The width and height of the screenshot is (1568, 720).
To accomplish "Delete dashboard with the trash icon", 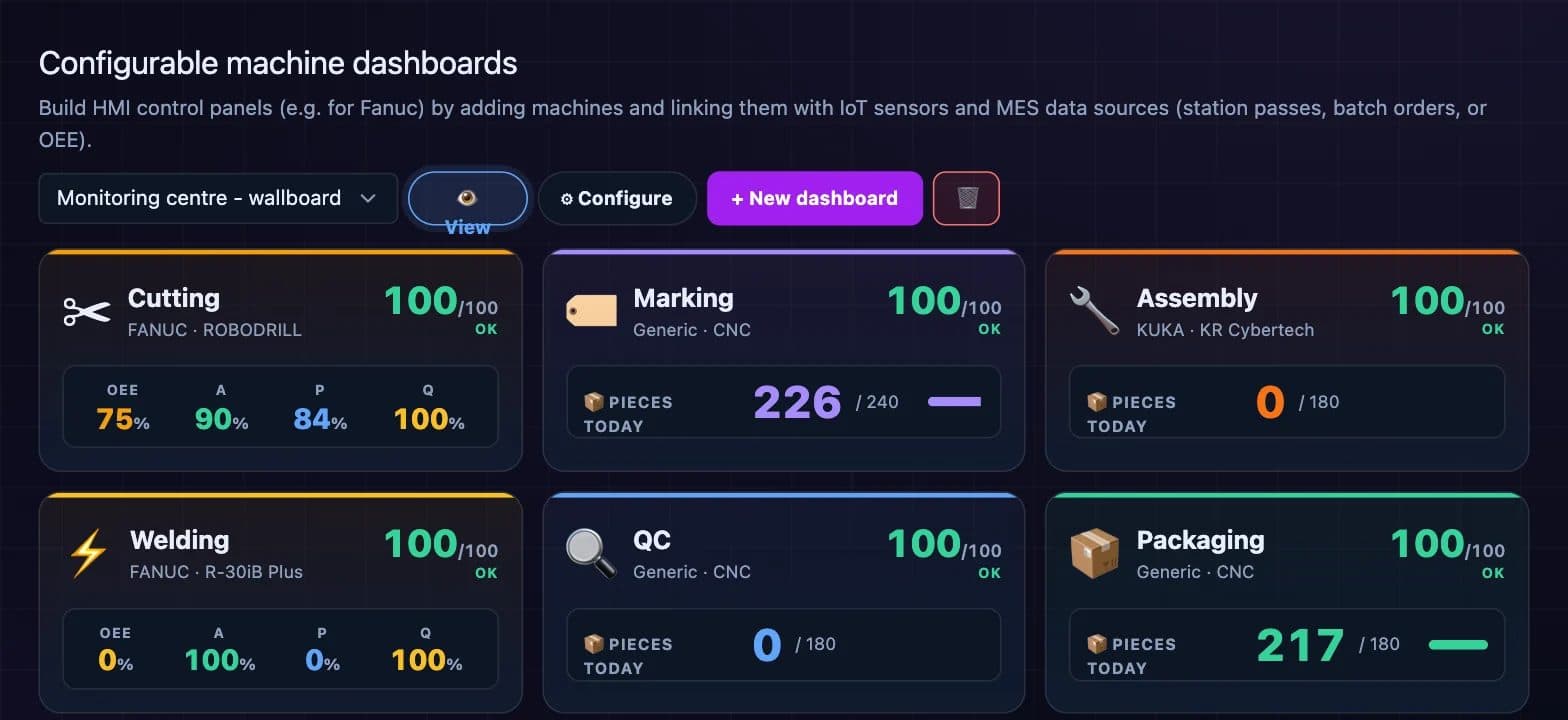I will (x=966, y=198).
